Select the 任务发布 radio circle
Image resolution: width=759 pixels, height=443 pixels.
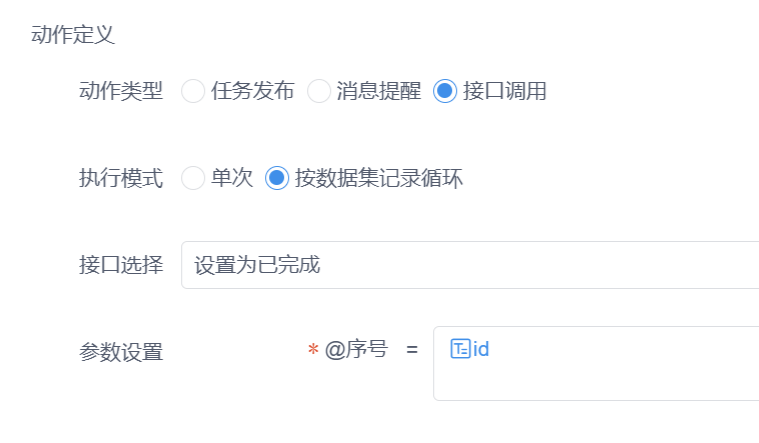point(193,91)
